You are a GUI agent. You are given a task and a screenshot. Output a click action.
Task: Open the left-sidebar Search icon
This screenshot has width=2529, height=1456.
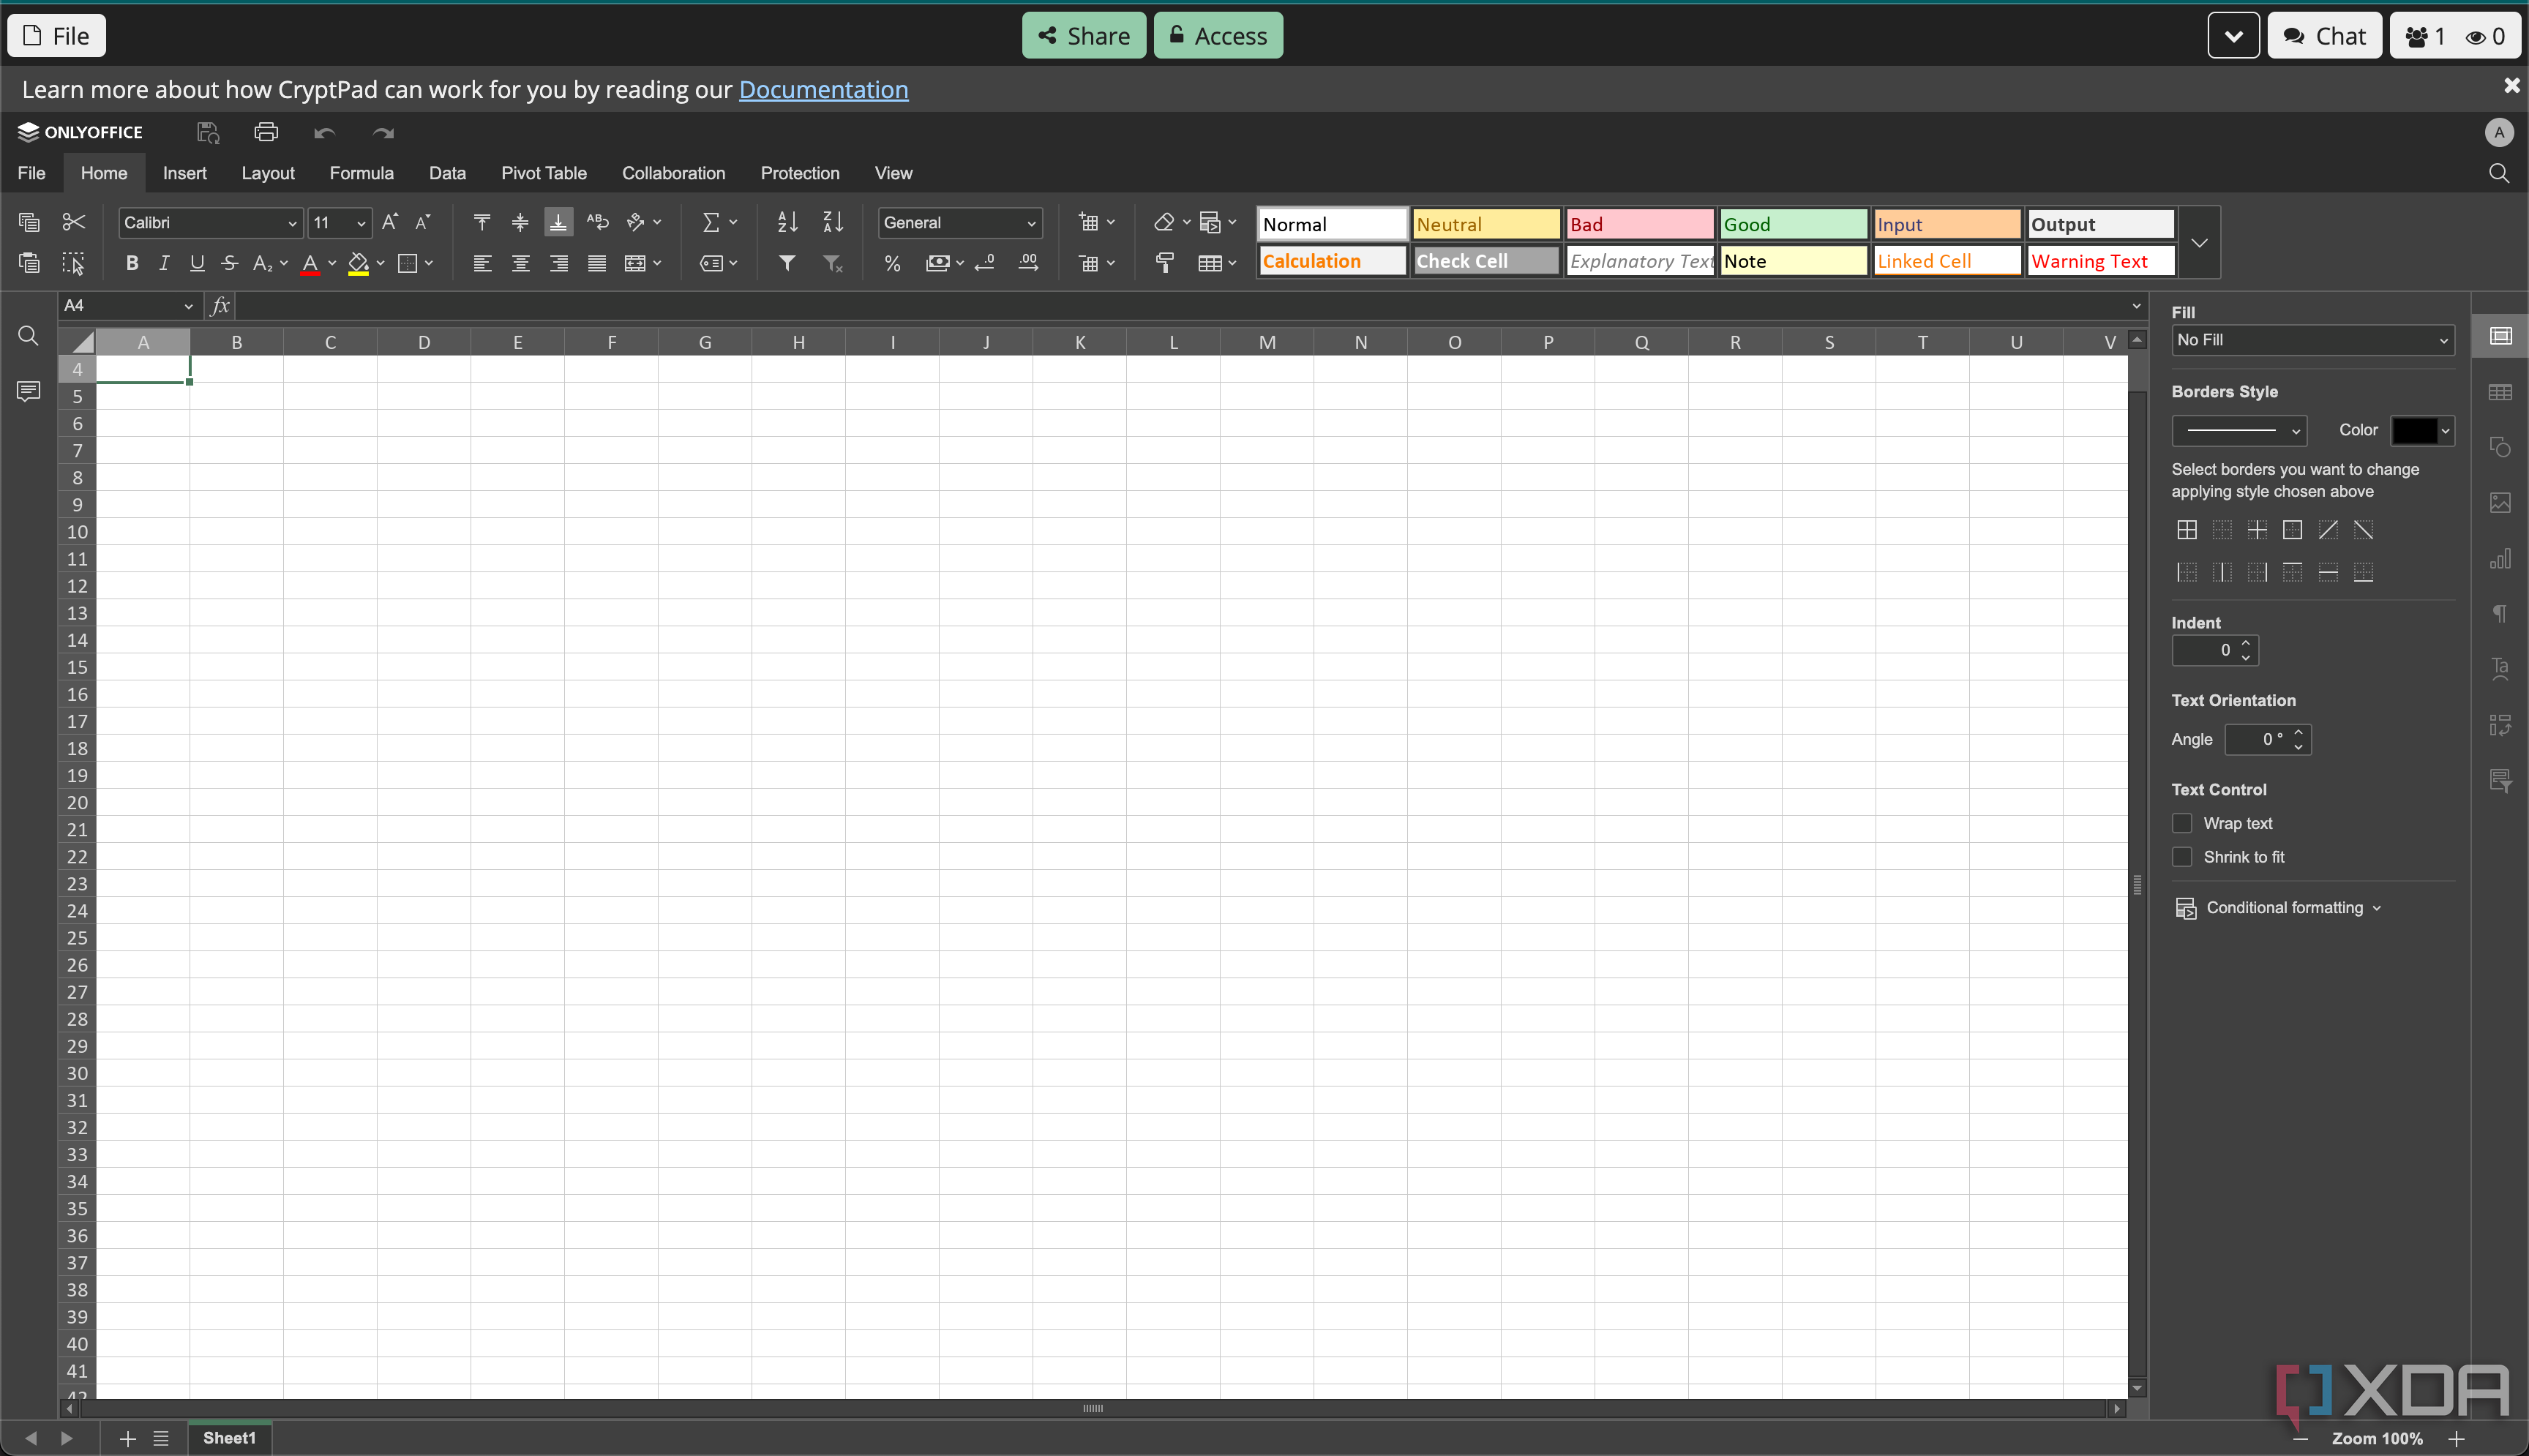tap(28, 336)
